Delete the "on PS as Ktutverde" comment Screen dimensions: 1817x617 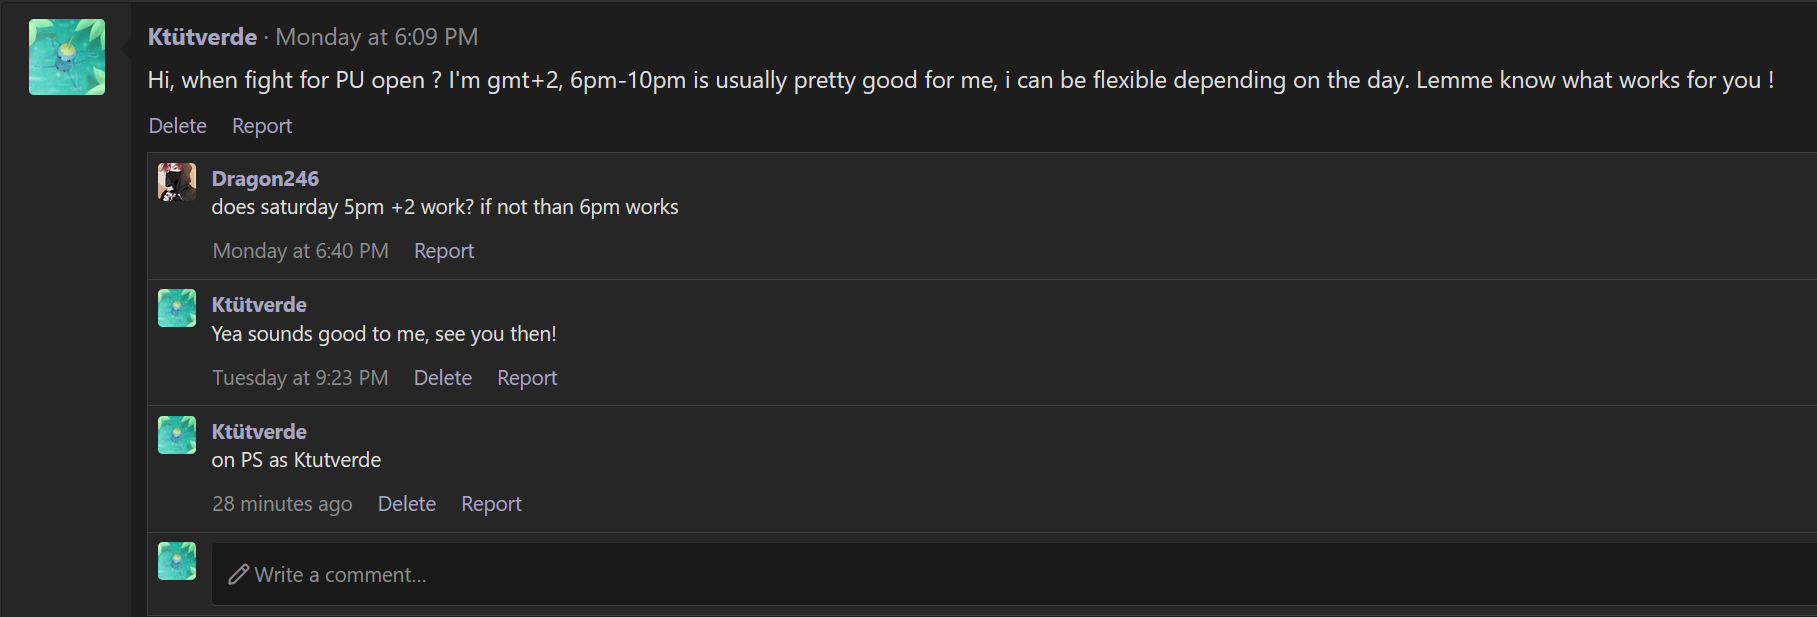click(406, 504)
